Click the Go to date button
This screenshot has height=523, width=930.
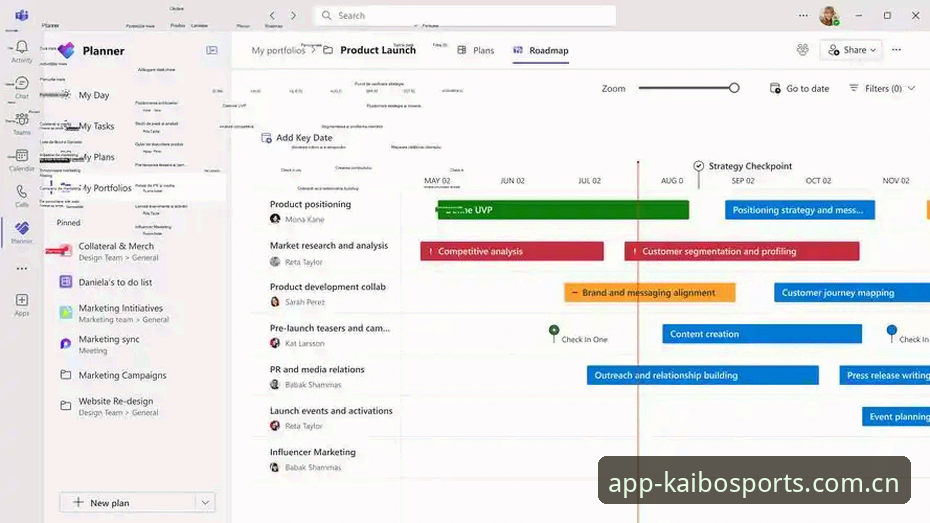pyautogui.click(x=799, y=88)
